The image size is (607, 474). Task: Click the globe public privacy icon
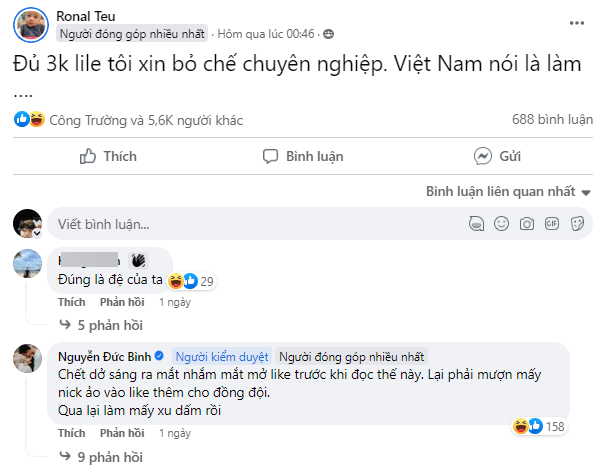pyautogui.click(x=329, y=34)
